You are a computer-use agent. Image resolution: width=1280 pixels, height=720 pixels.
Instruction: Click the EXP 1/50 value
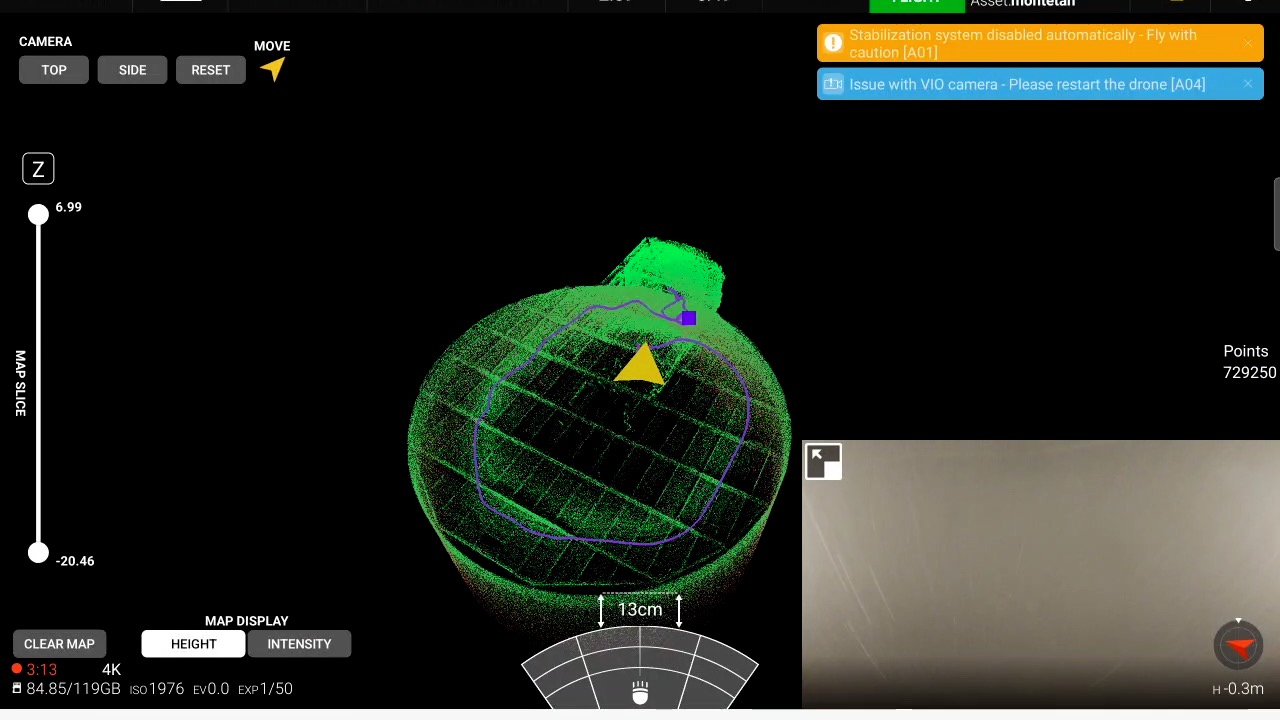pyautogui.click(x=265, y=689)
